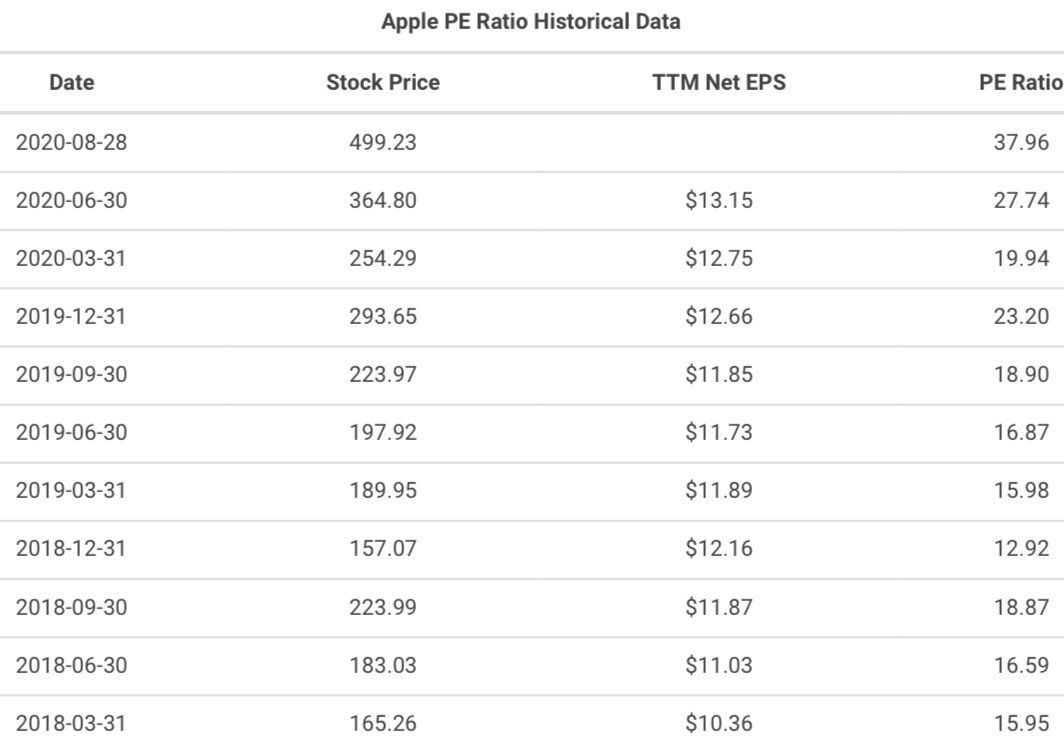Click the 16.87 PE ratio value

(x=1021, y=432)
